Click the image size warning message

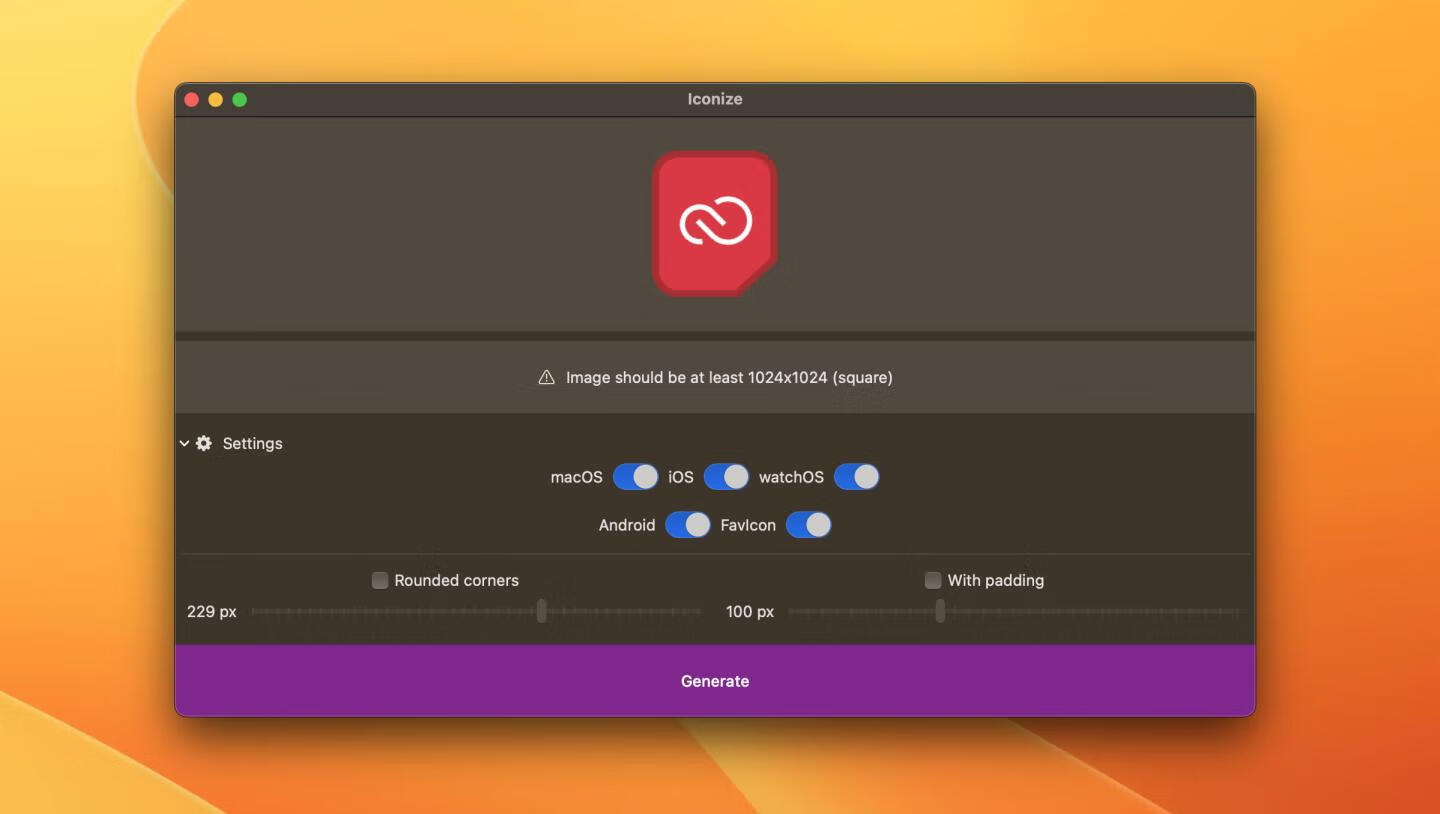729,377
